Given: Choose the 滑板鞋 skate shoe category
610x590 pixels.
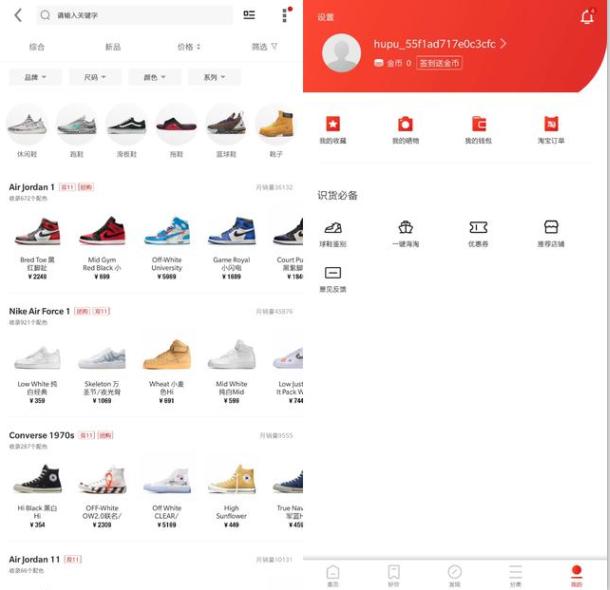Looking at the screenshot, I should 126,131.
